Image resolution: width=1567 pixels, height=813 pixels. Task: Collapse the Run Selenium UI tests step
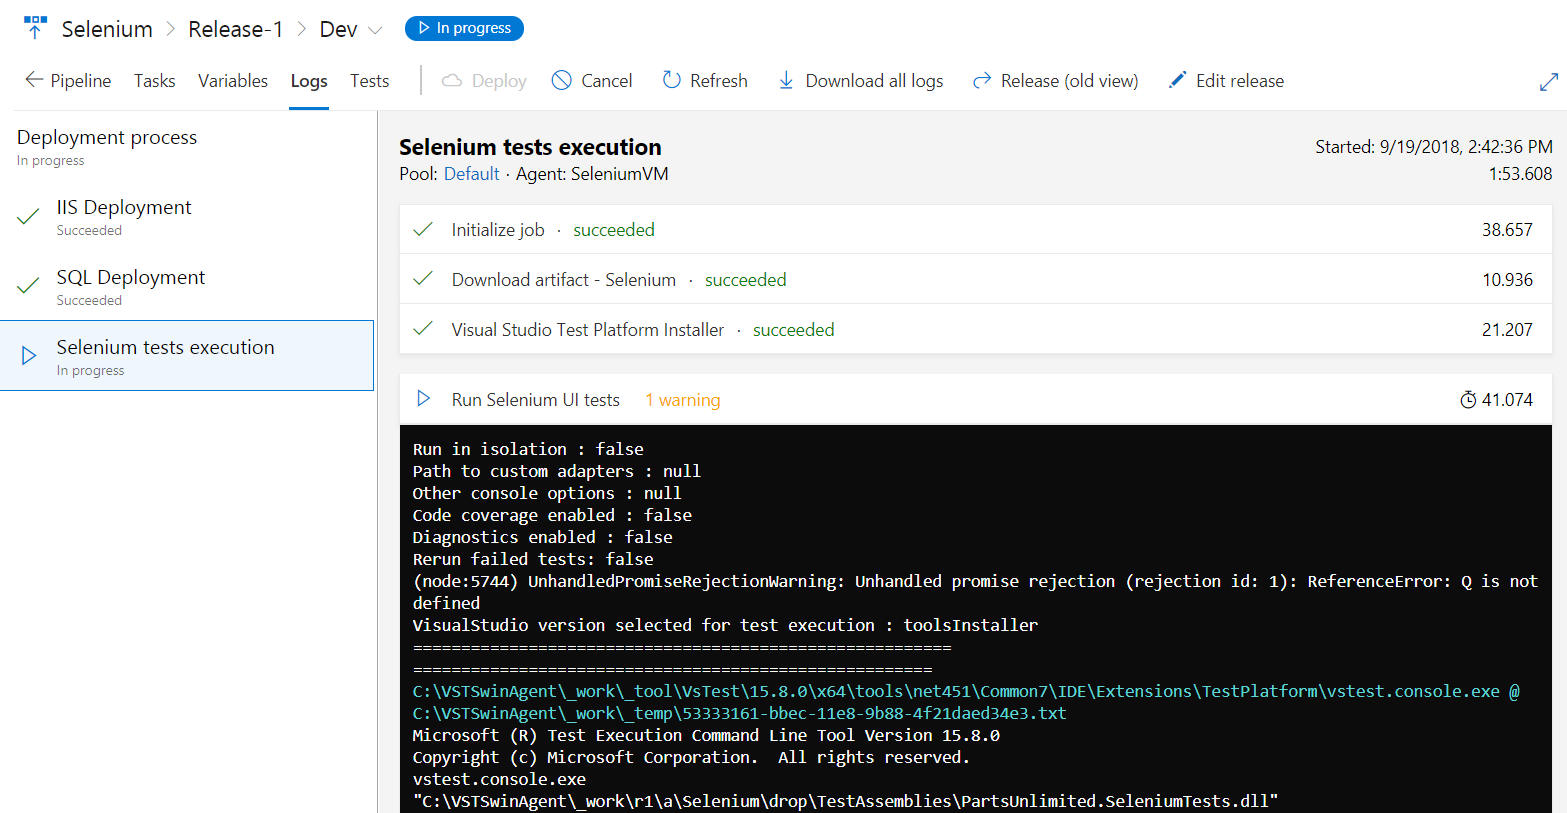point(976,399)
